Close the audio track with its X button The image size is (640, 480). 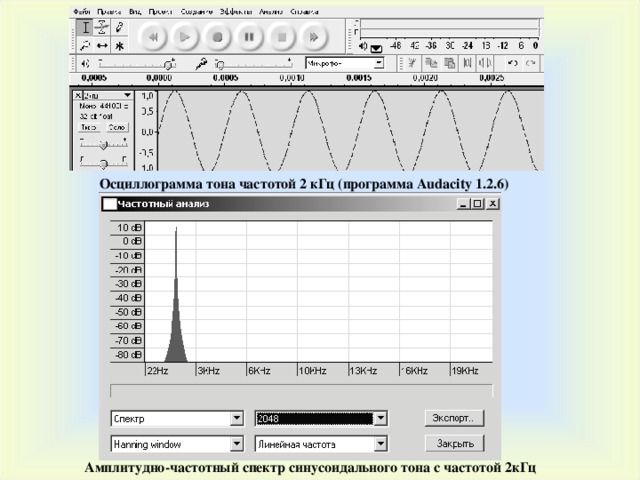pyautogui.click(x=78, y=96)
